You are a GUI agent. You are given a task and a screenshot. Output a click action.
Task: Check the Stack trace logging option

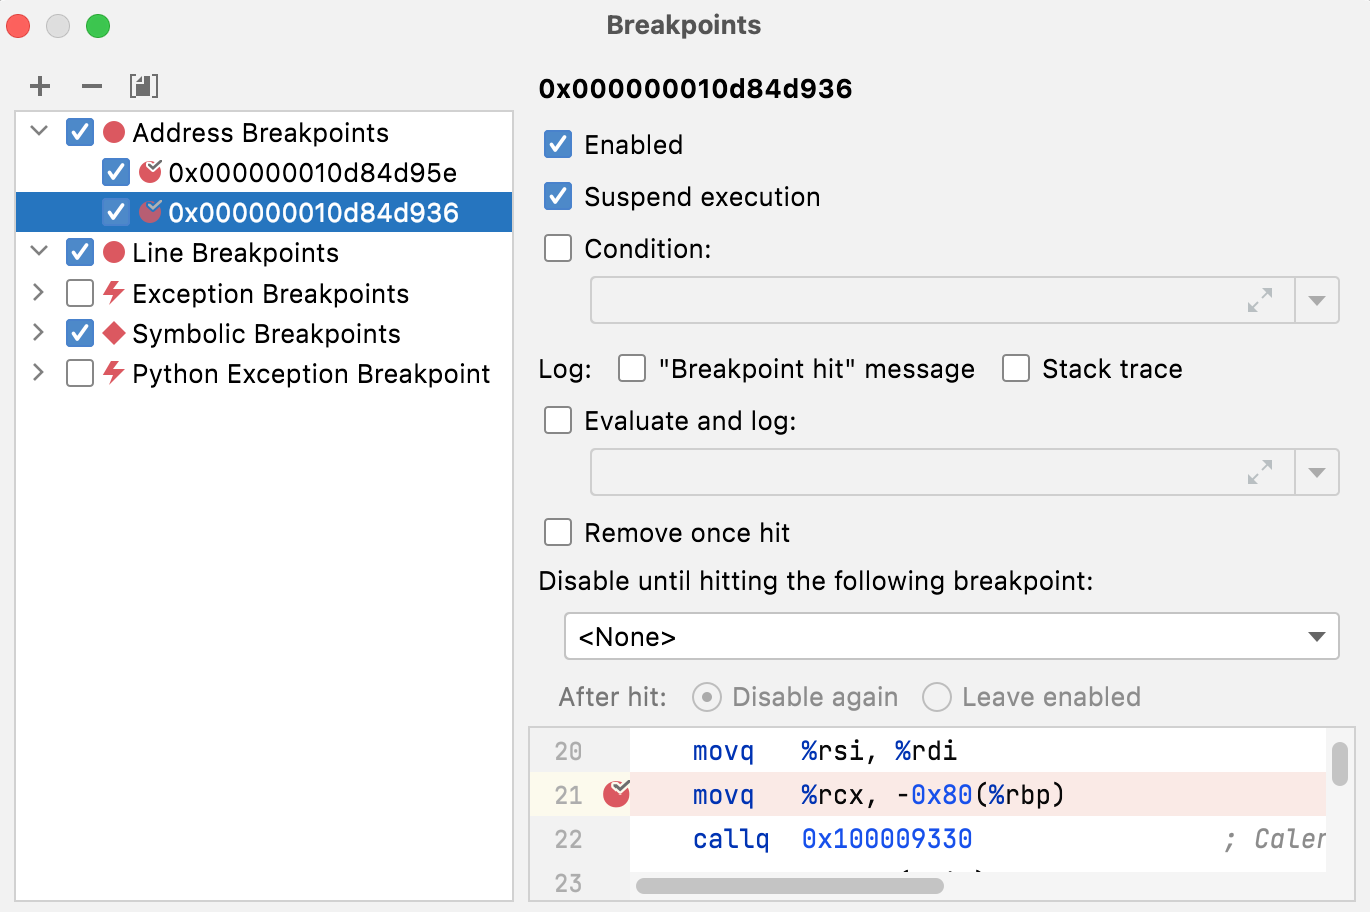1016,368
